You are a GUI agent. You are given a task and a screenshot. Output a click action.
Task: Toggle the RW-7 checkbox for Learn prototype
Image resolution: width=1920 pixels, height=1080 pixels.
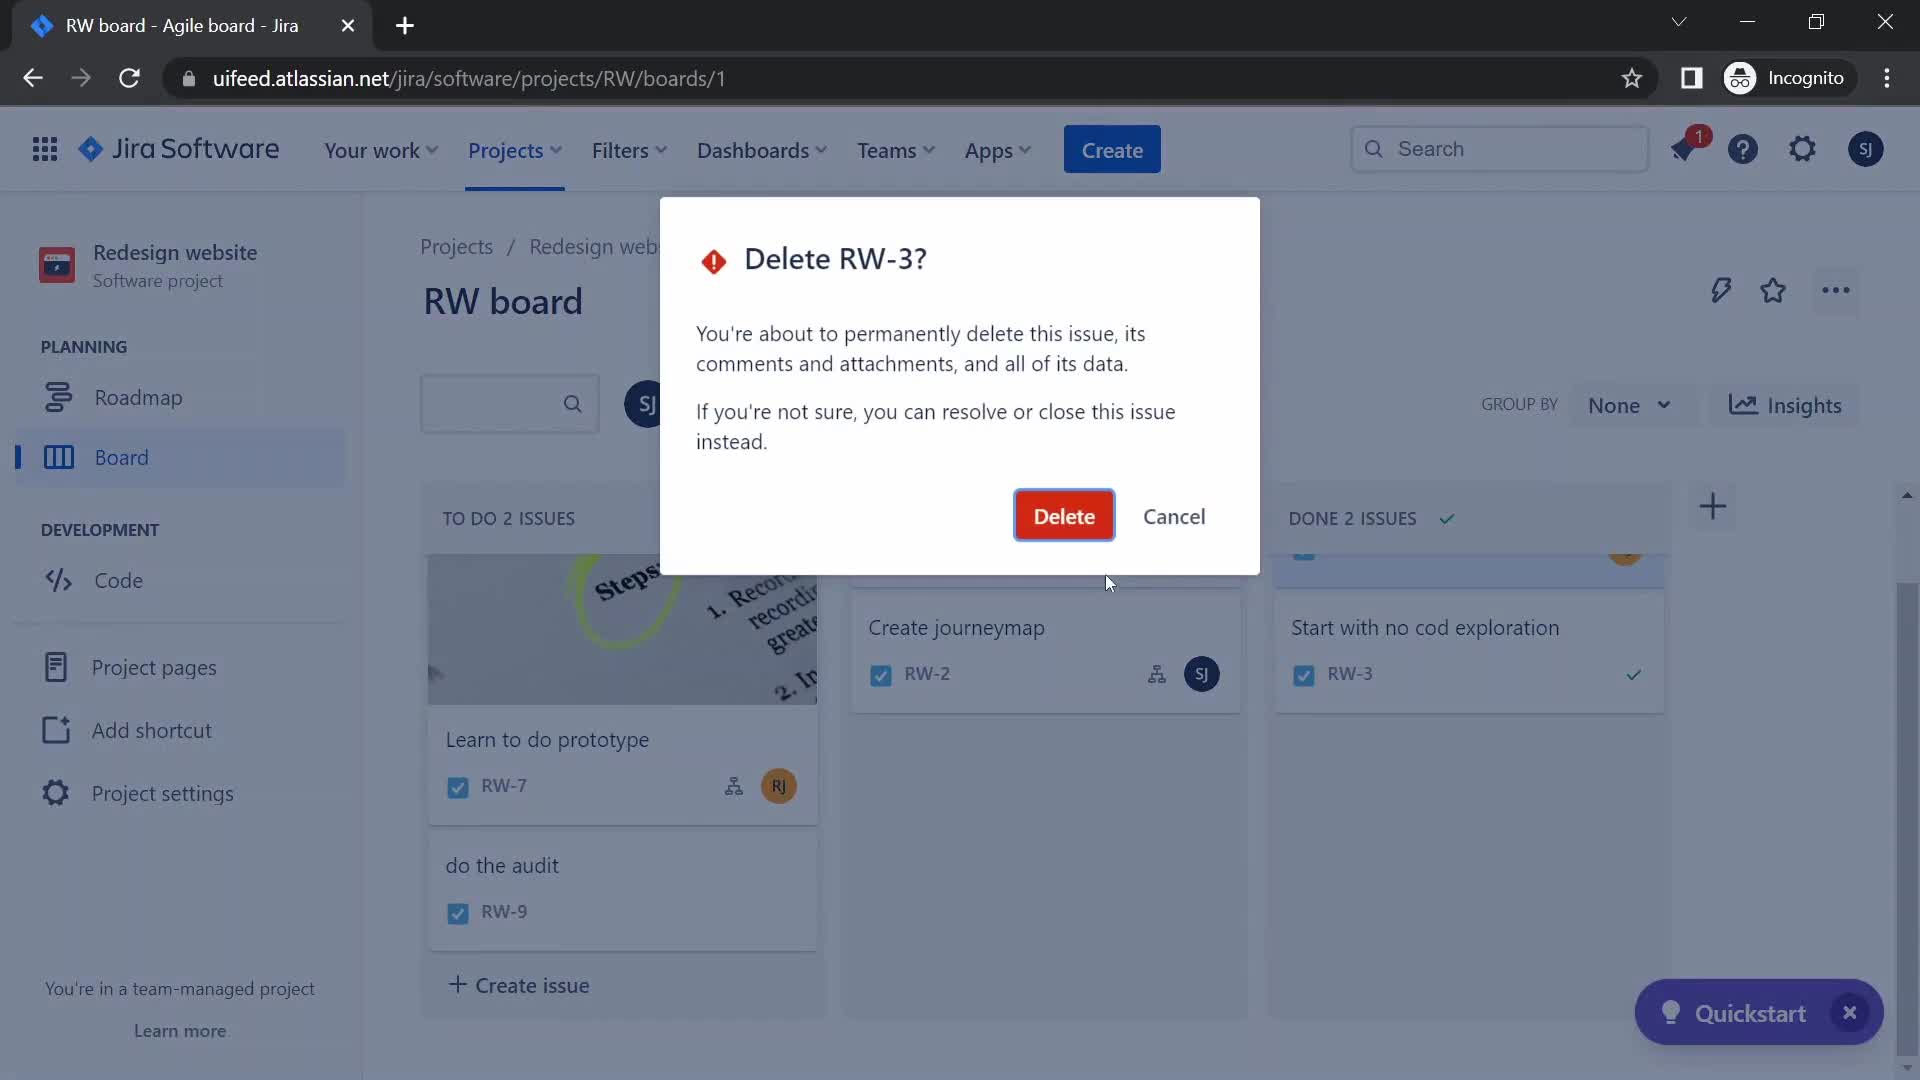(x=458, y=786)
